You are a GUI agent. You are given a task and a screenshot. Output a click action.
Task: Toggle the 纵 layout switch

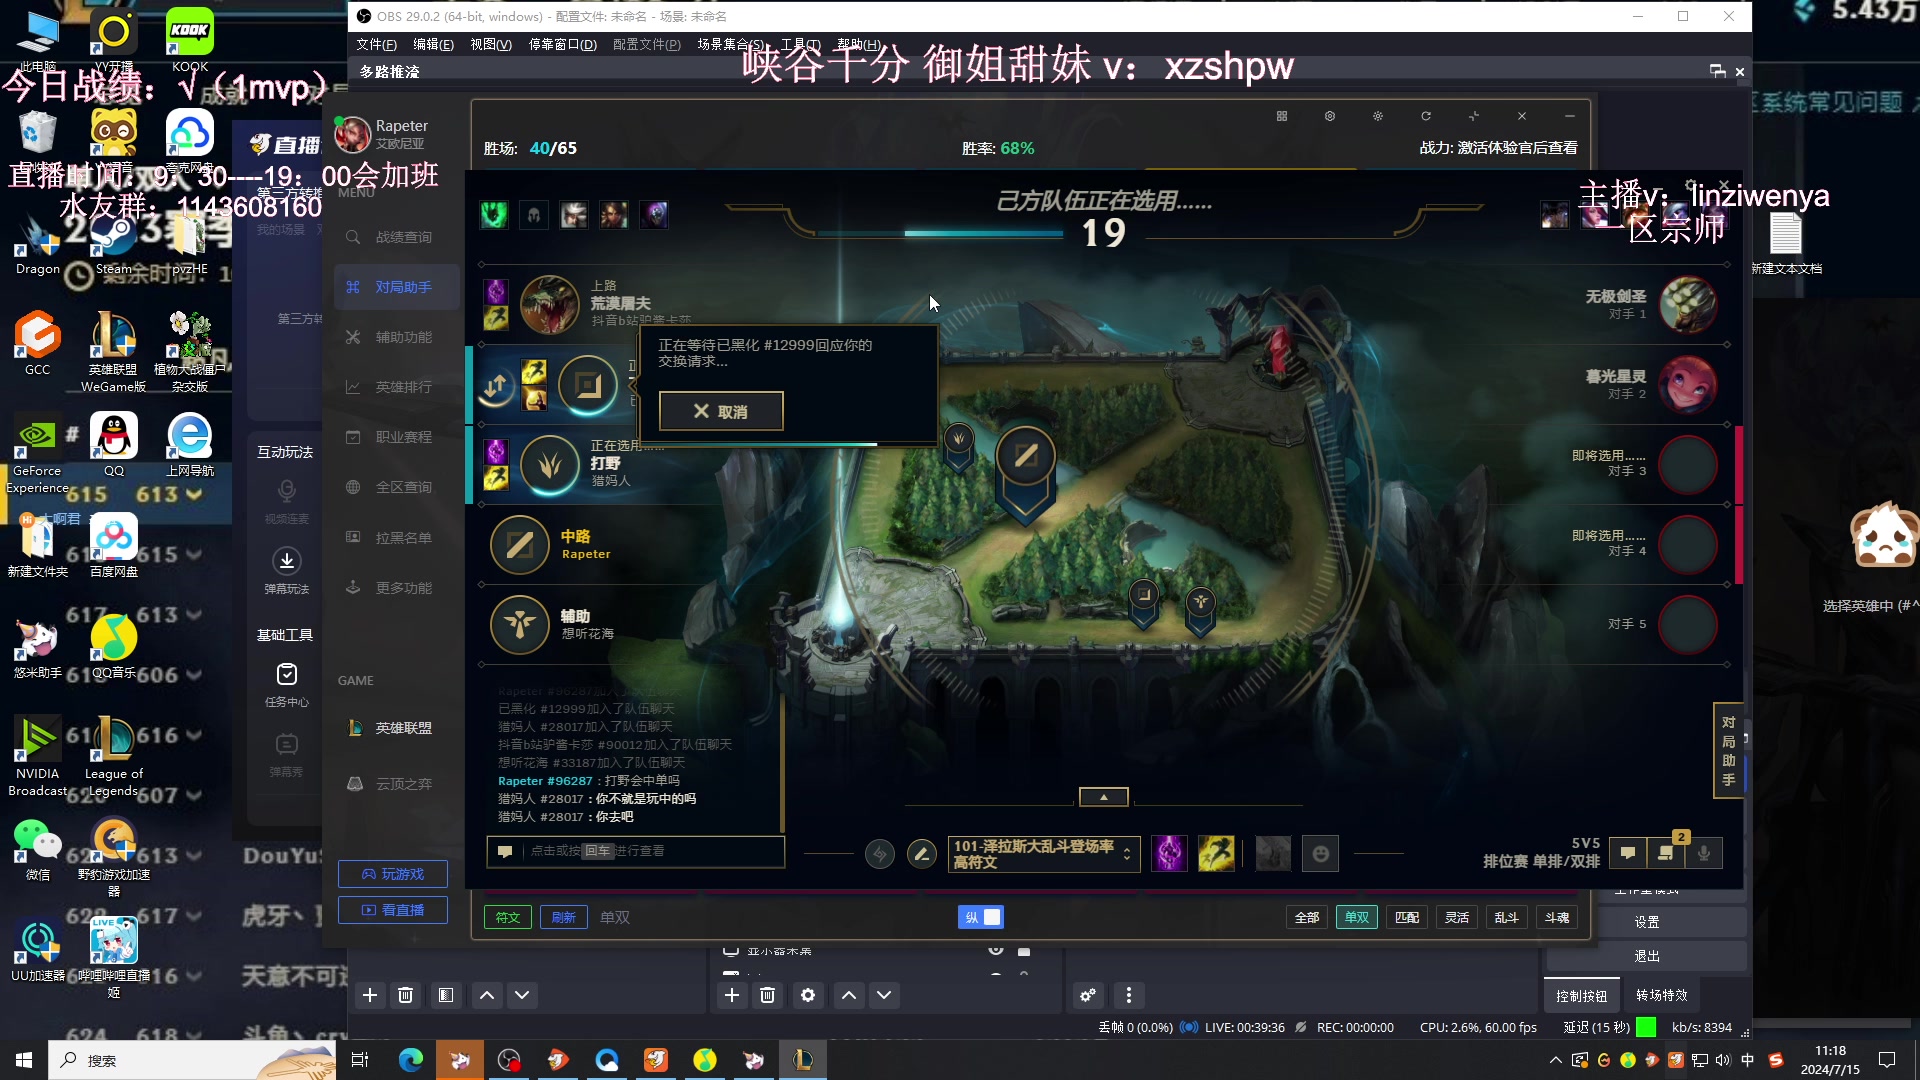[981, 917]
